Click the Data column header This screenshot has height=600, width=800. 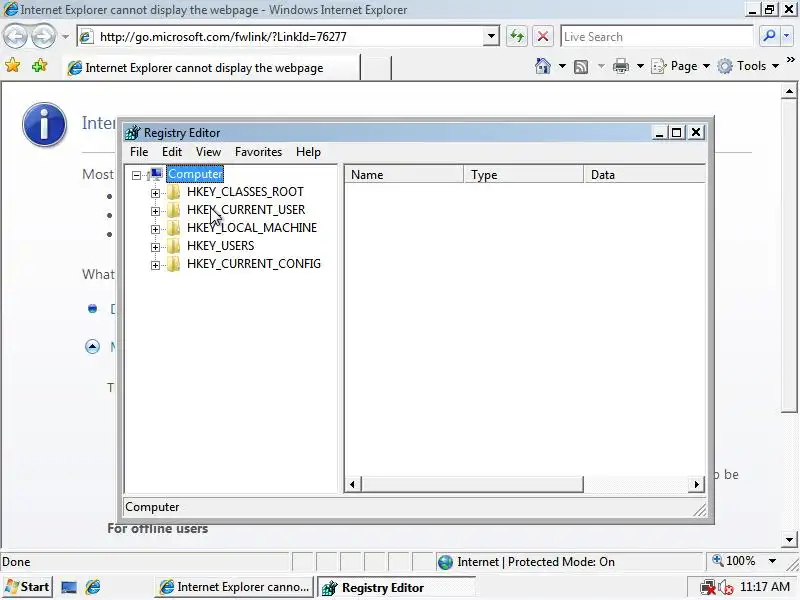pyautogui.click(x=645, y=174)
